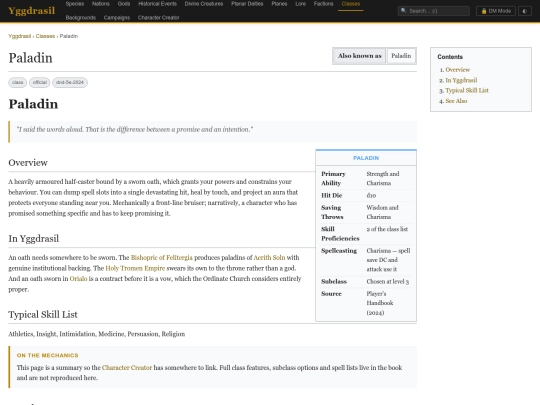
Task: Click the 'Paladin' alias in Also known as
Action: click(x=401, y=56)
